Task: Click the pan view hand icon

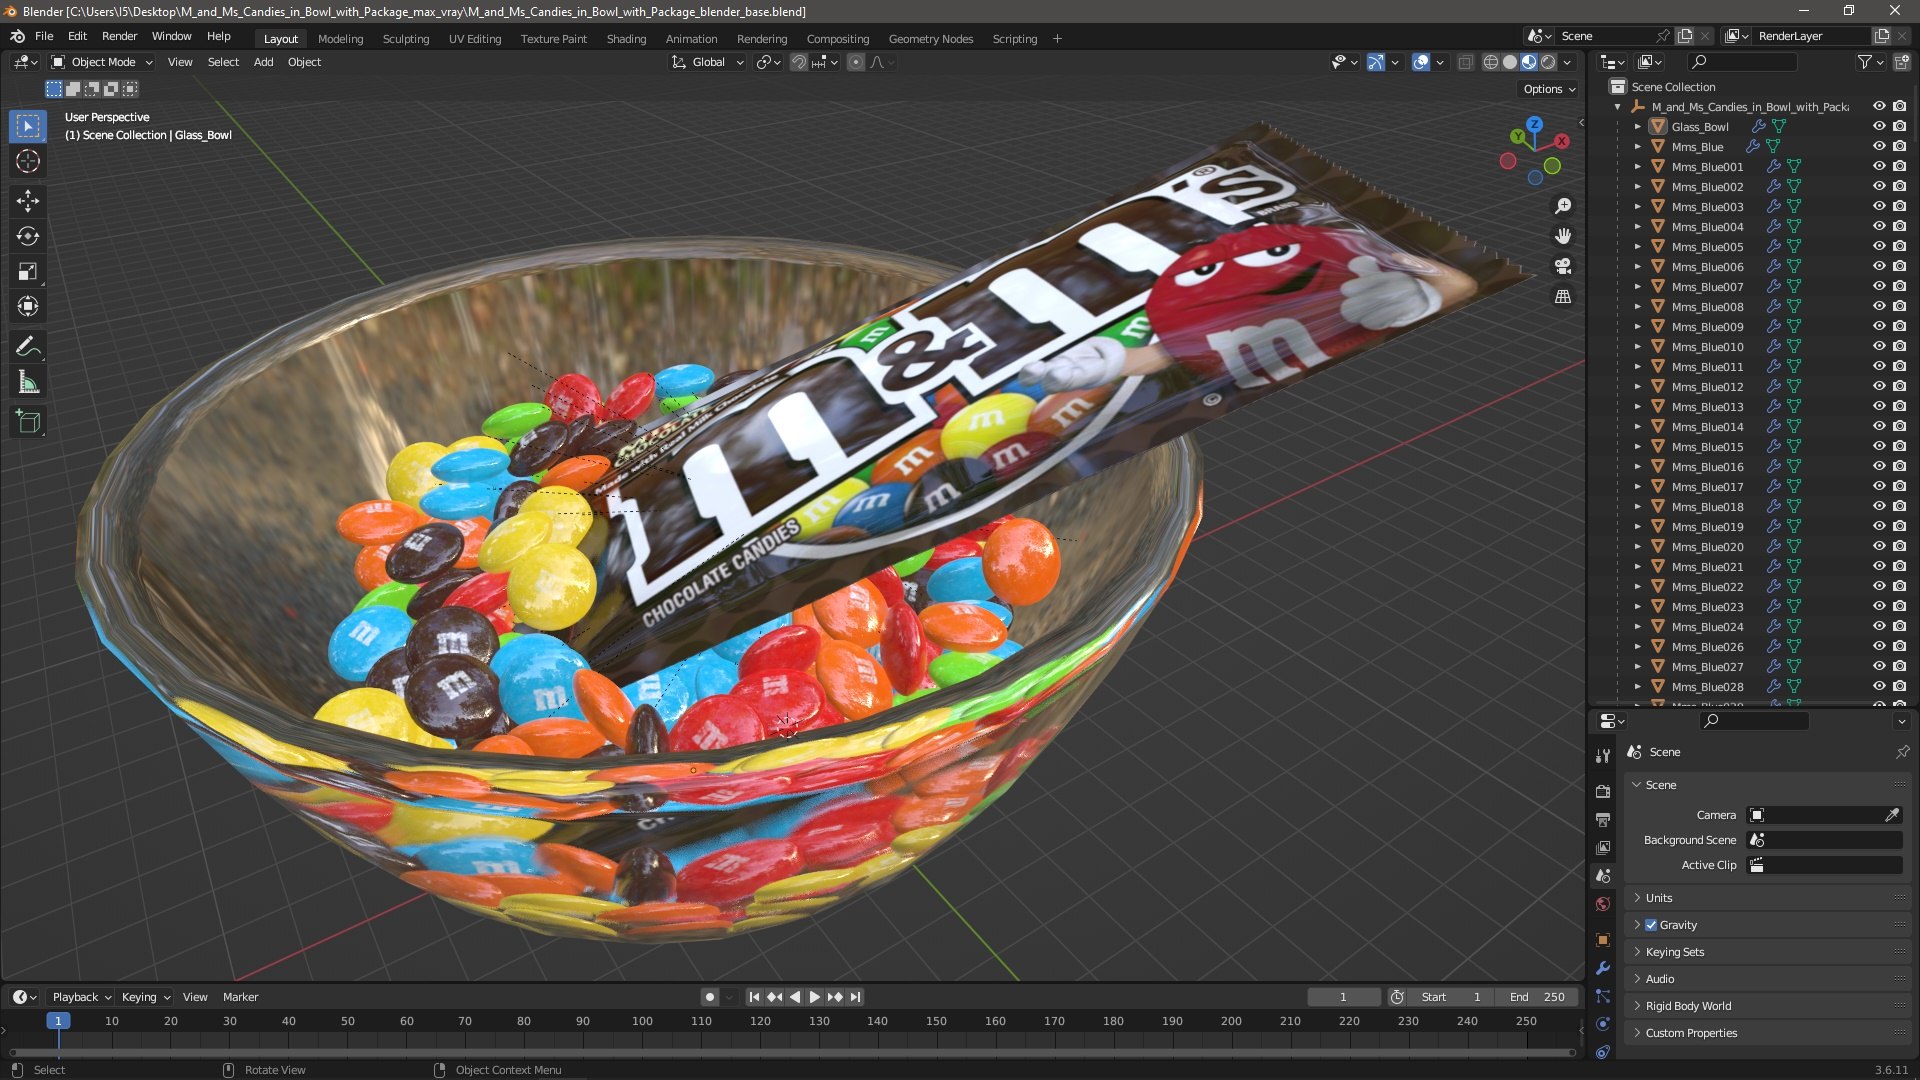Action: point(1563,236)
